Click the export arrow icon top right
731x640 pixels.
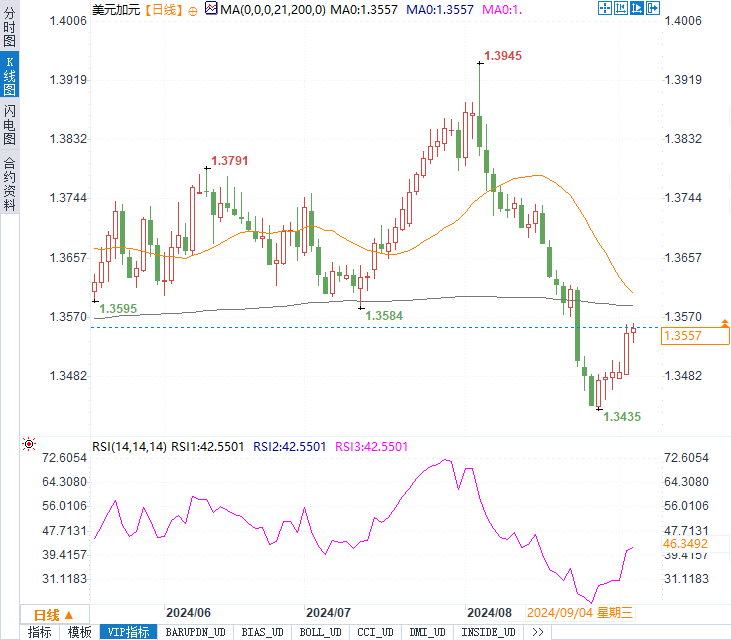tap(653, 8)
